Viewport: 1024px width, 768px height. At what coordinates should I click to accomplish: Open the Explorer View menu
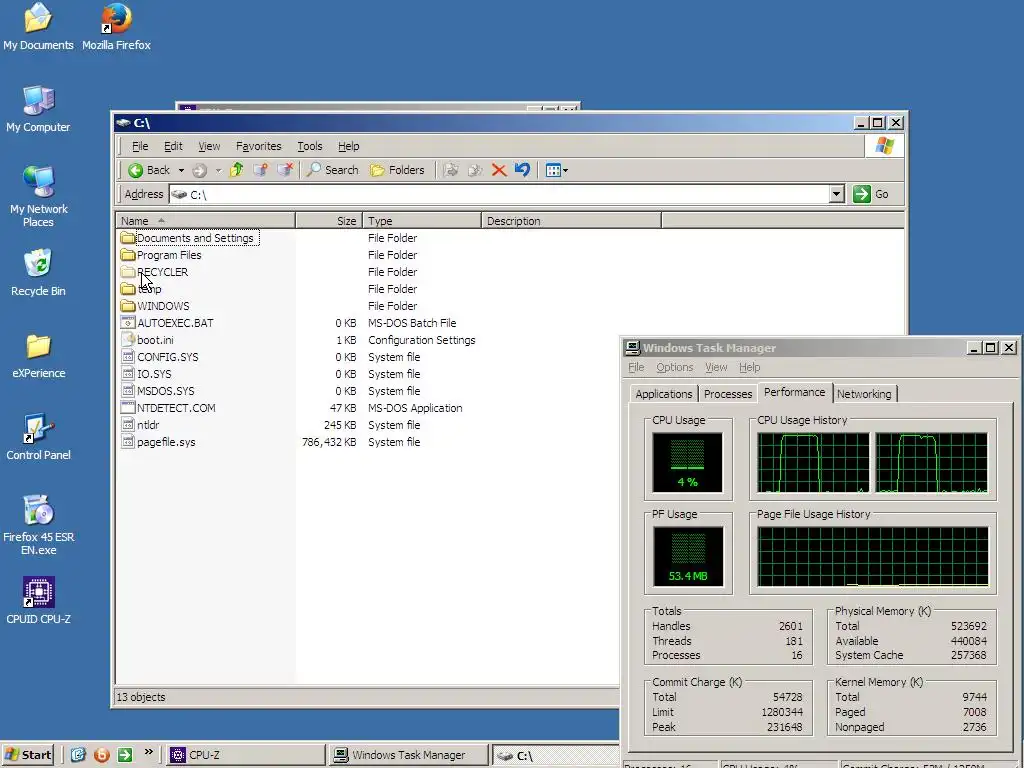(209, 146)
